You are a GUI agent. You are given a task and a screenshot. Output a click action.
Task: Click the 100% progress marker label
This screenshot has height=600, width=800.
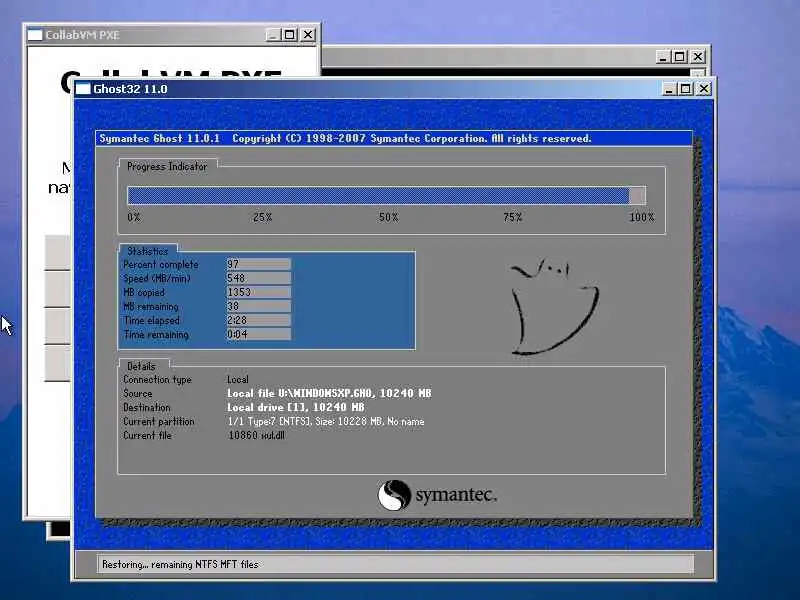coord(642,217)
